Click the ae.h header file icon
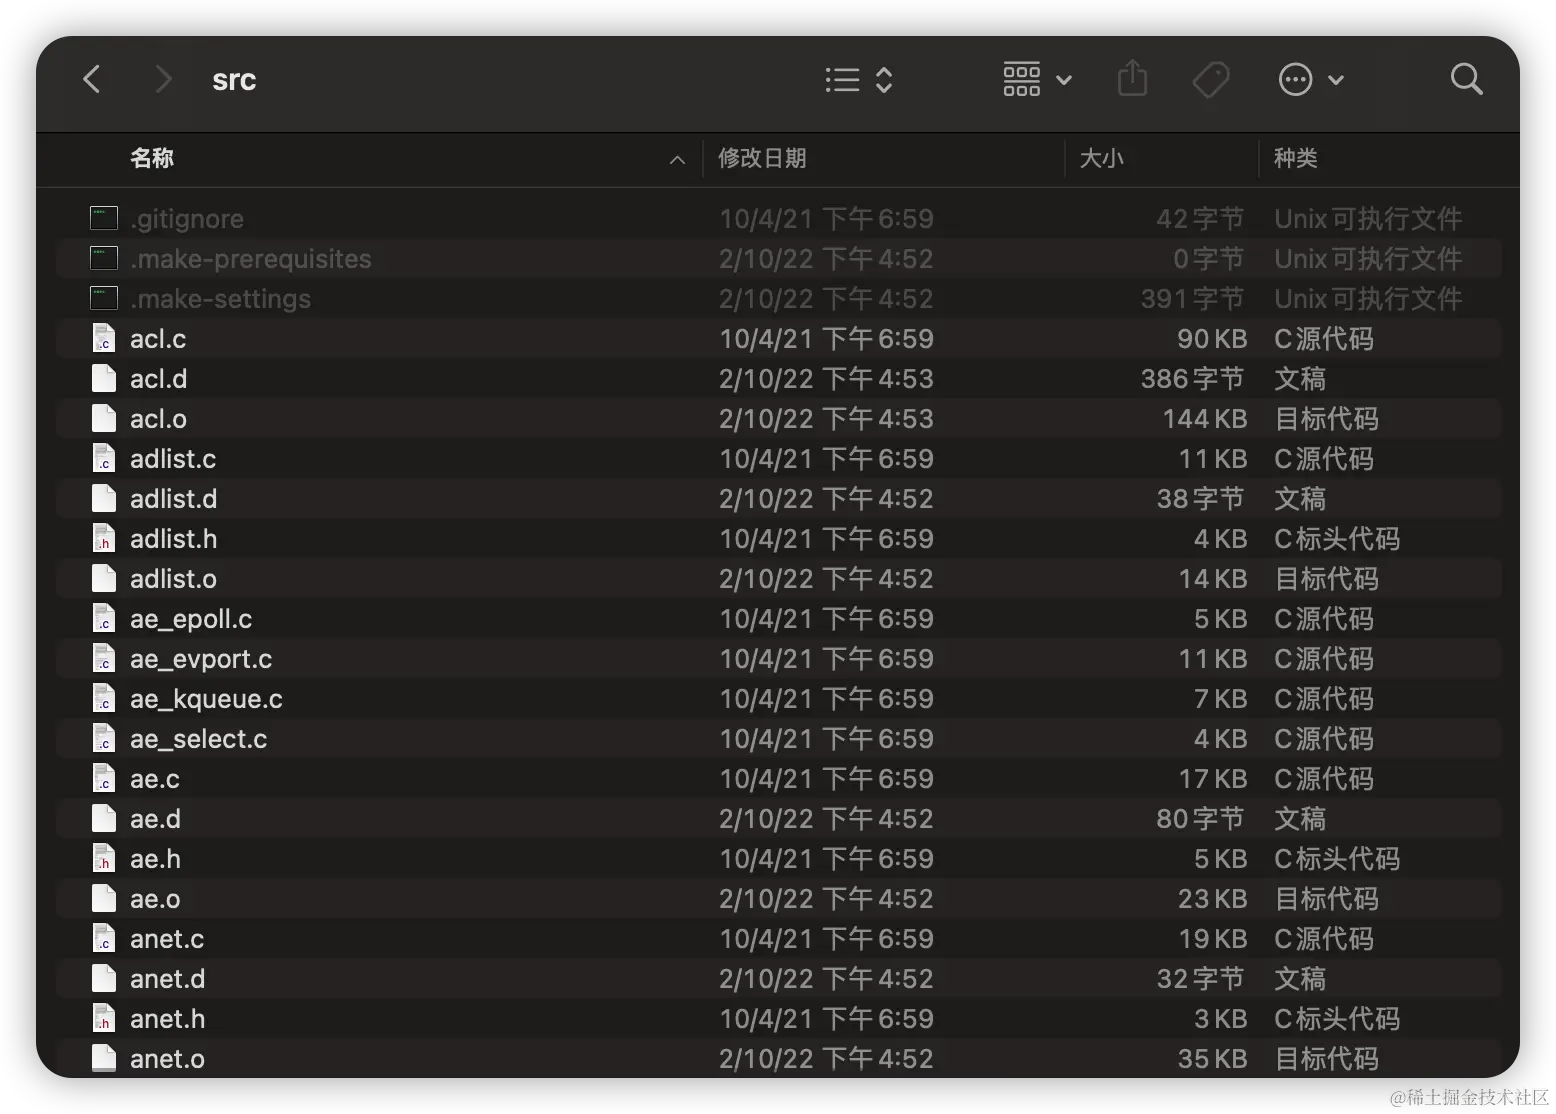Image resolution: width=1556 pixels, height=1114 pixels. coord(104,858)
